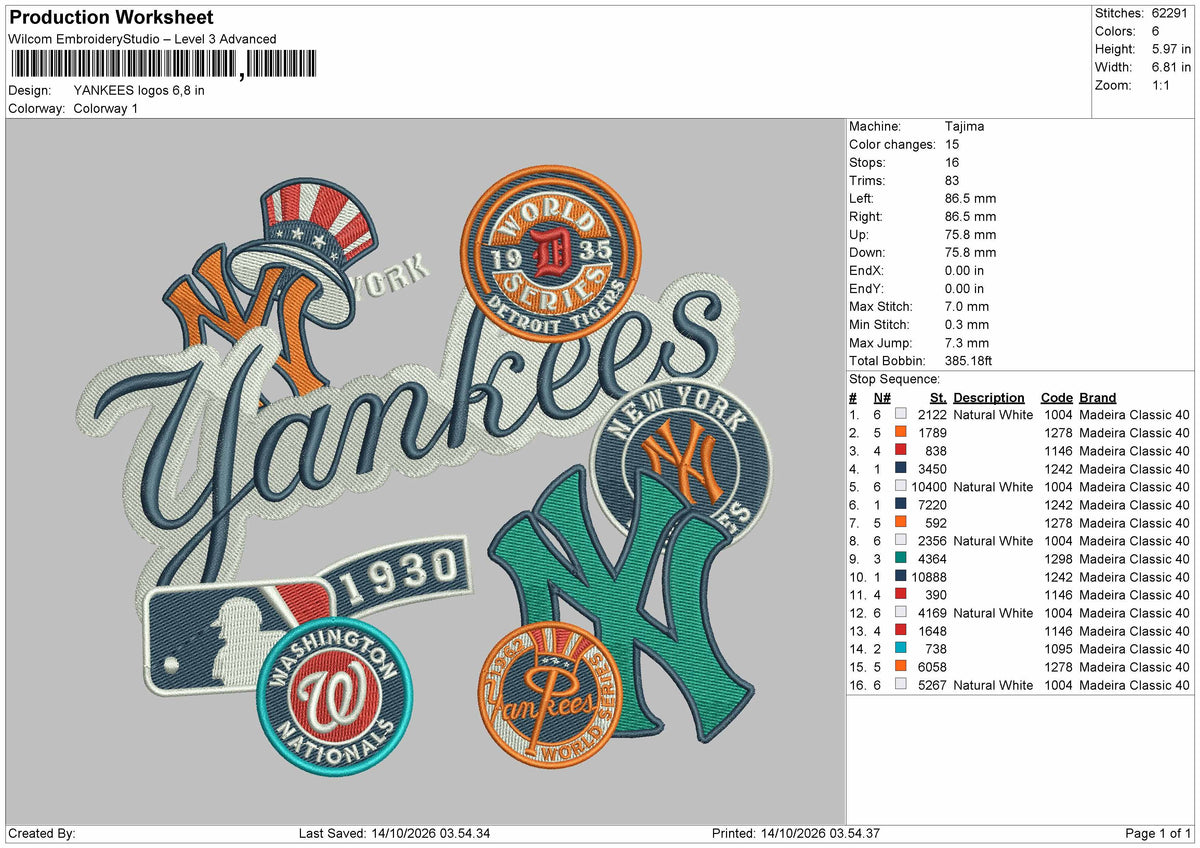Viewport: 1200px width, 848px height.
Task: Click stitch count 10400 in stop 5
Action: [x=928, y=487]
